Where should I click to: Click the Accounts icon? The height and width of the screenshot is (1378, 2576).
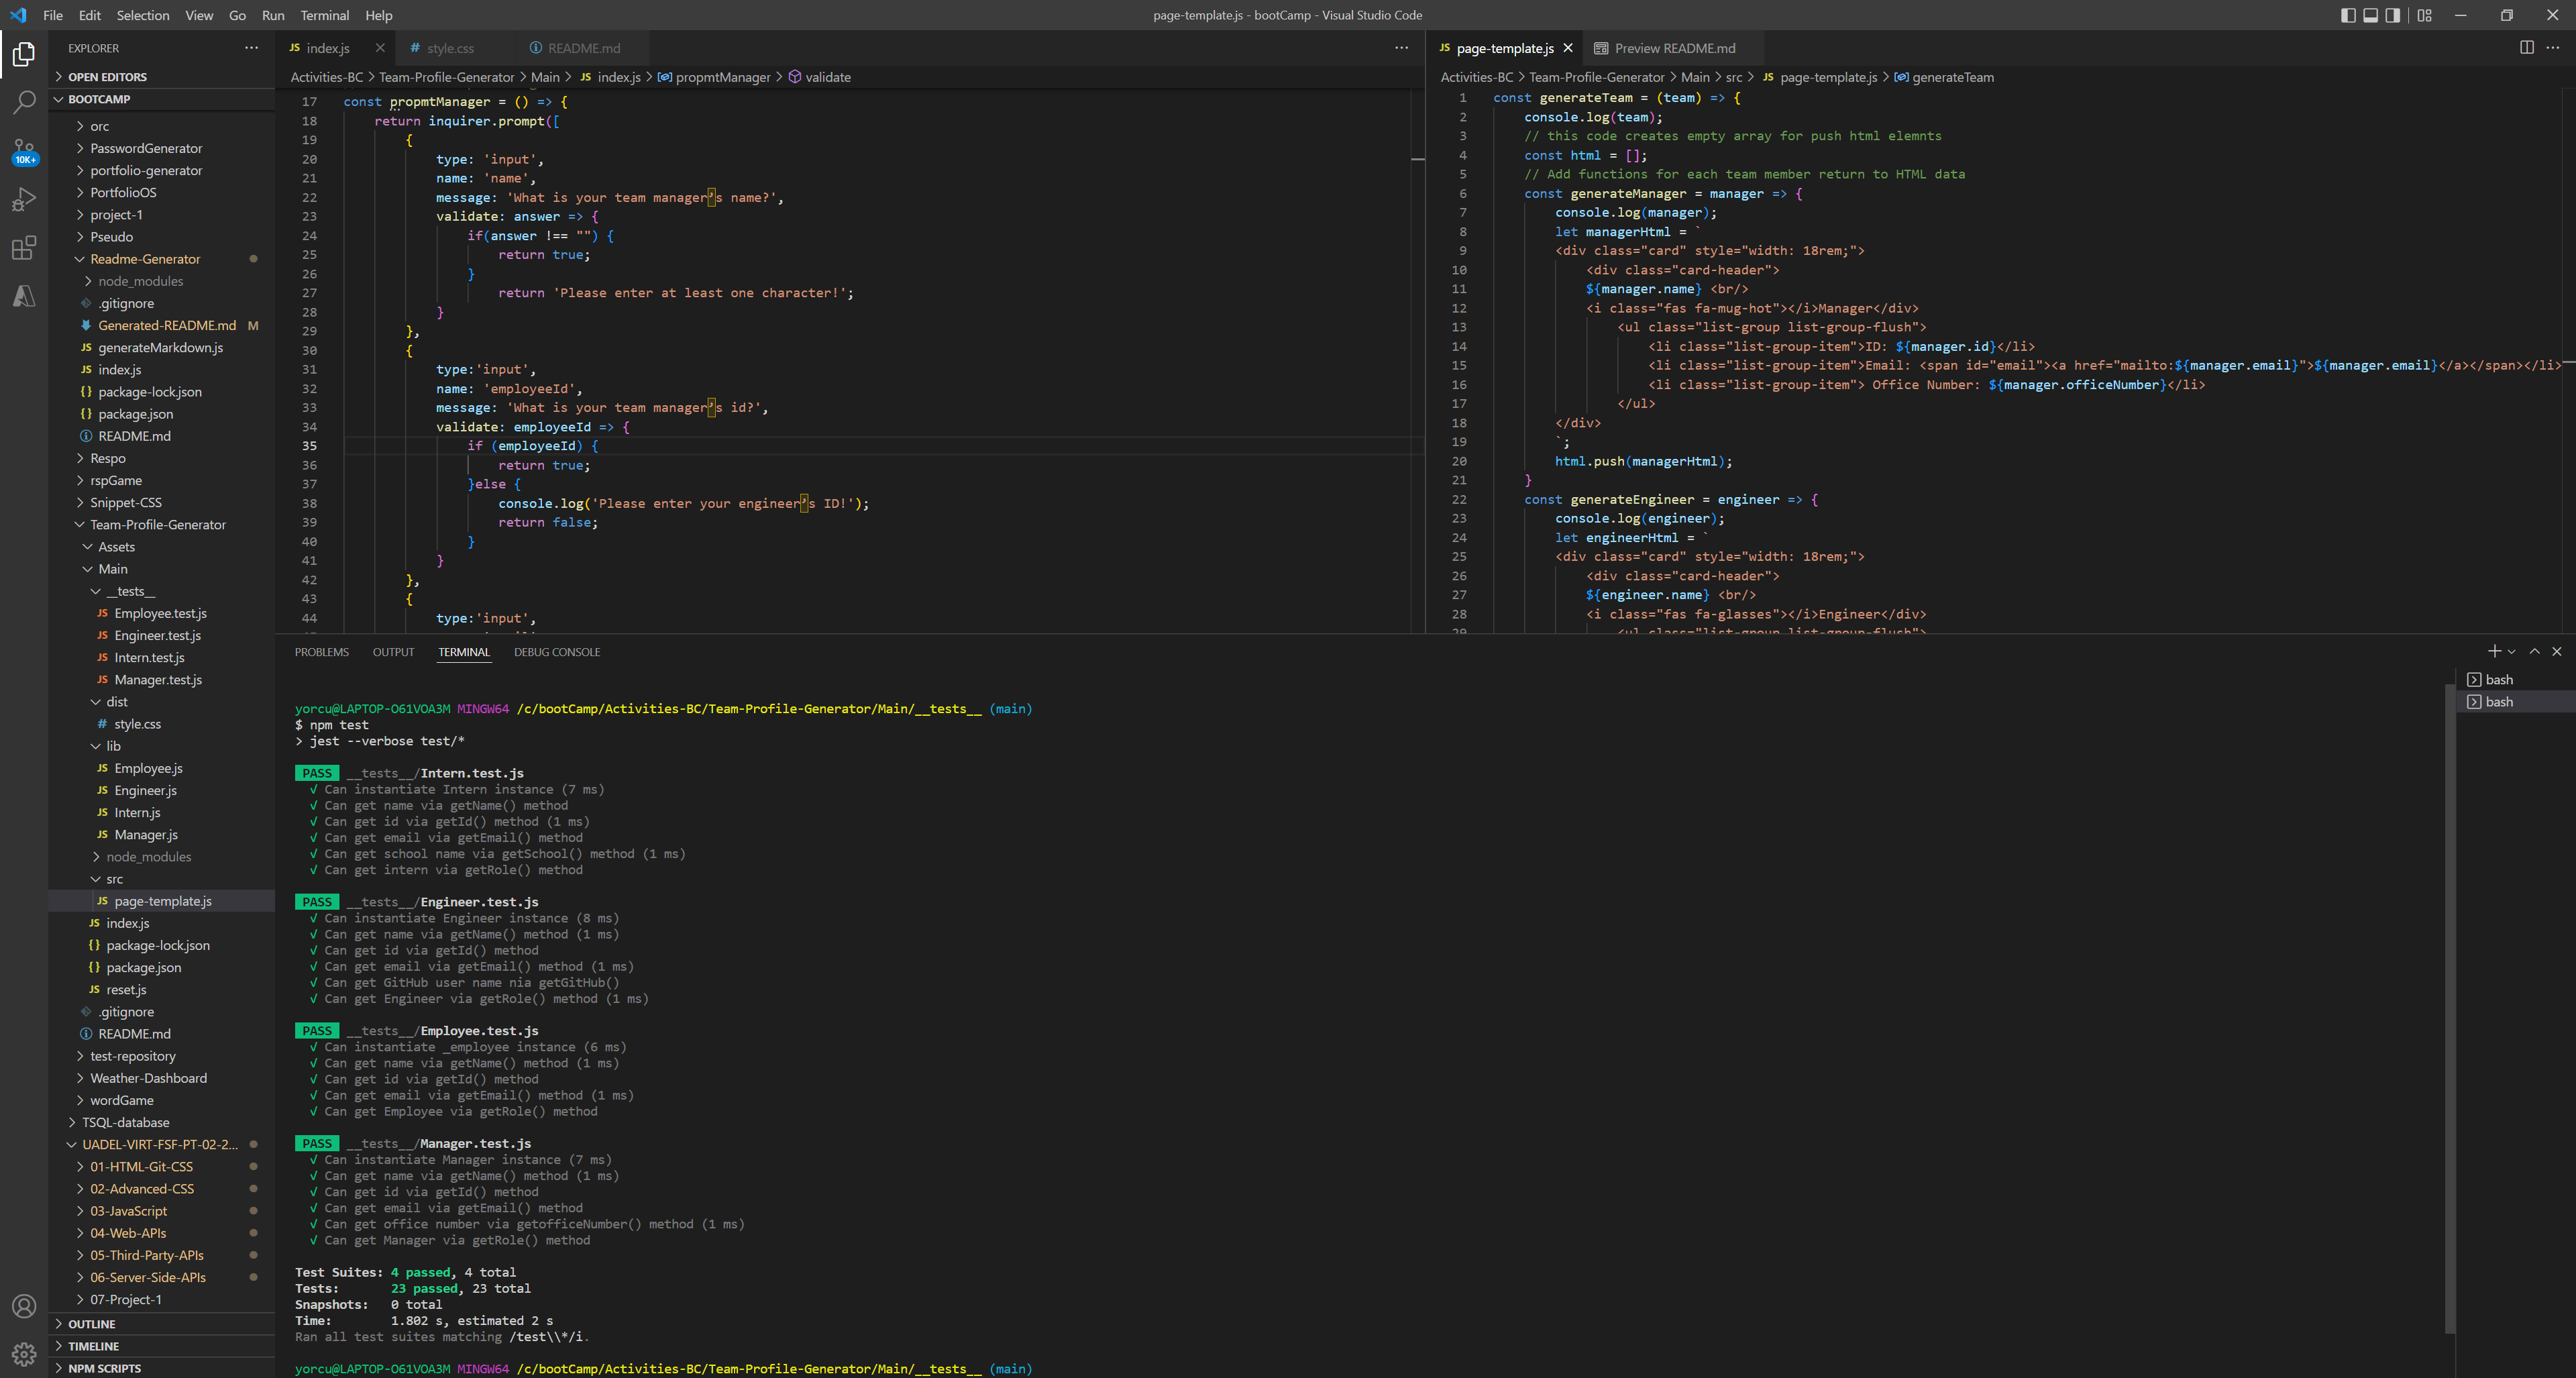click(24, 1306)
